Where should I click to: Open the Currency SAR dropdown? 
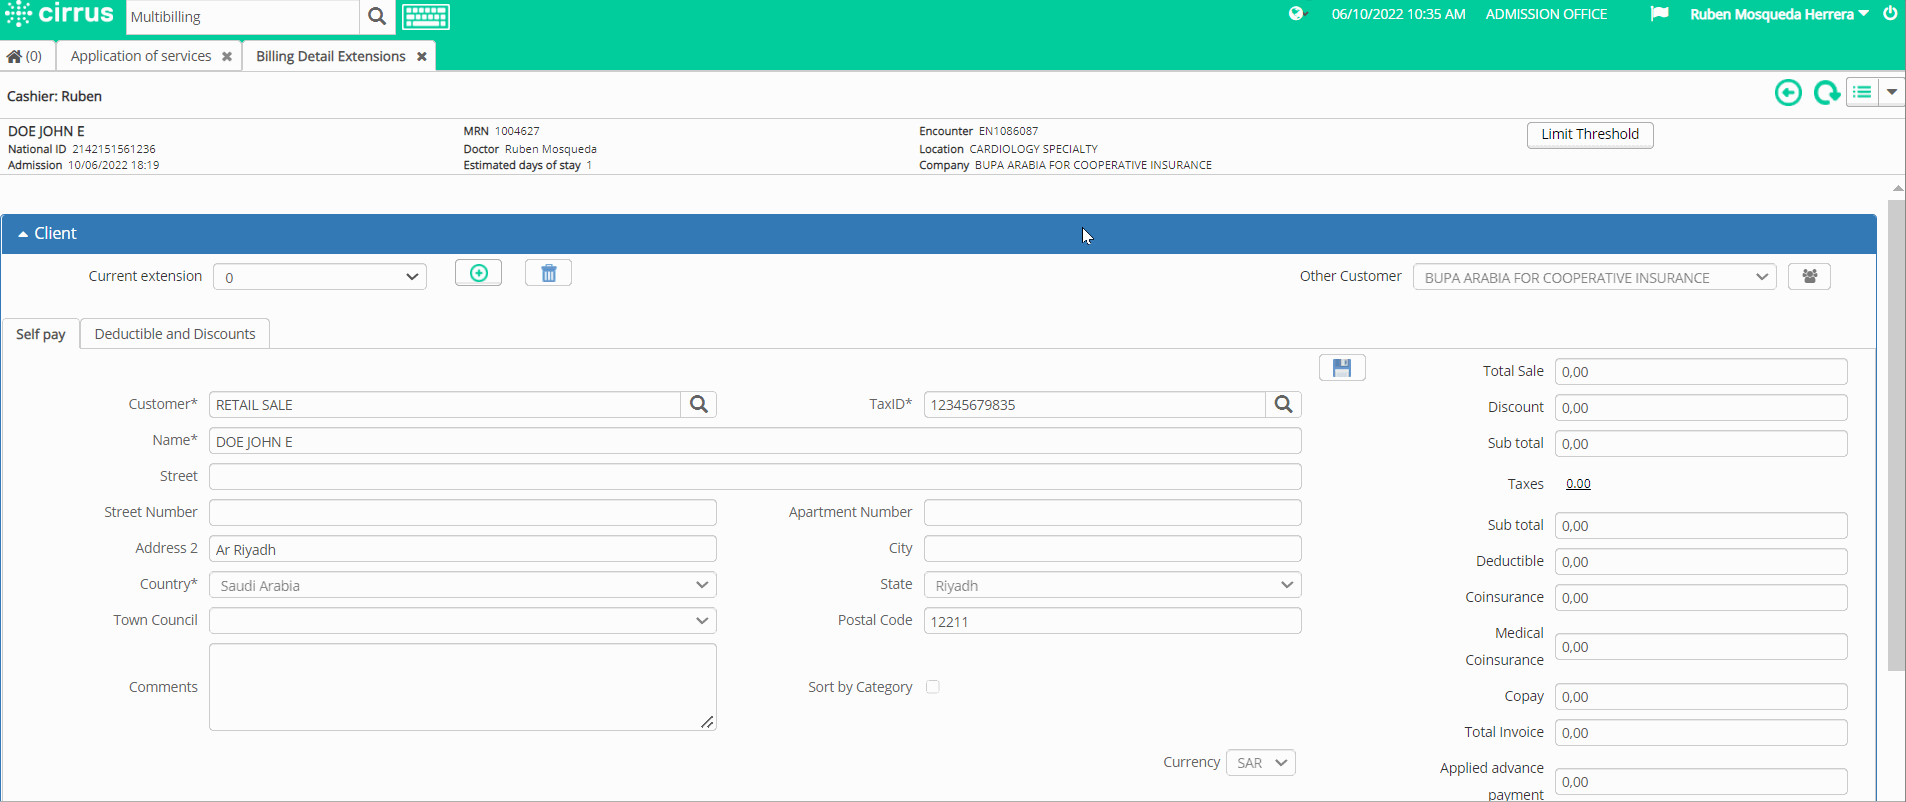[x=1261, y=763]
